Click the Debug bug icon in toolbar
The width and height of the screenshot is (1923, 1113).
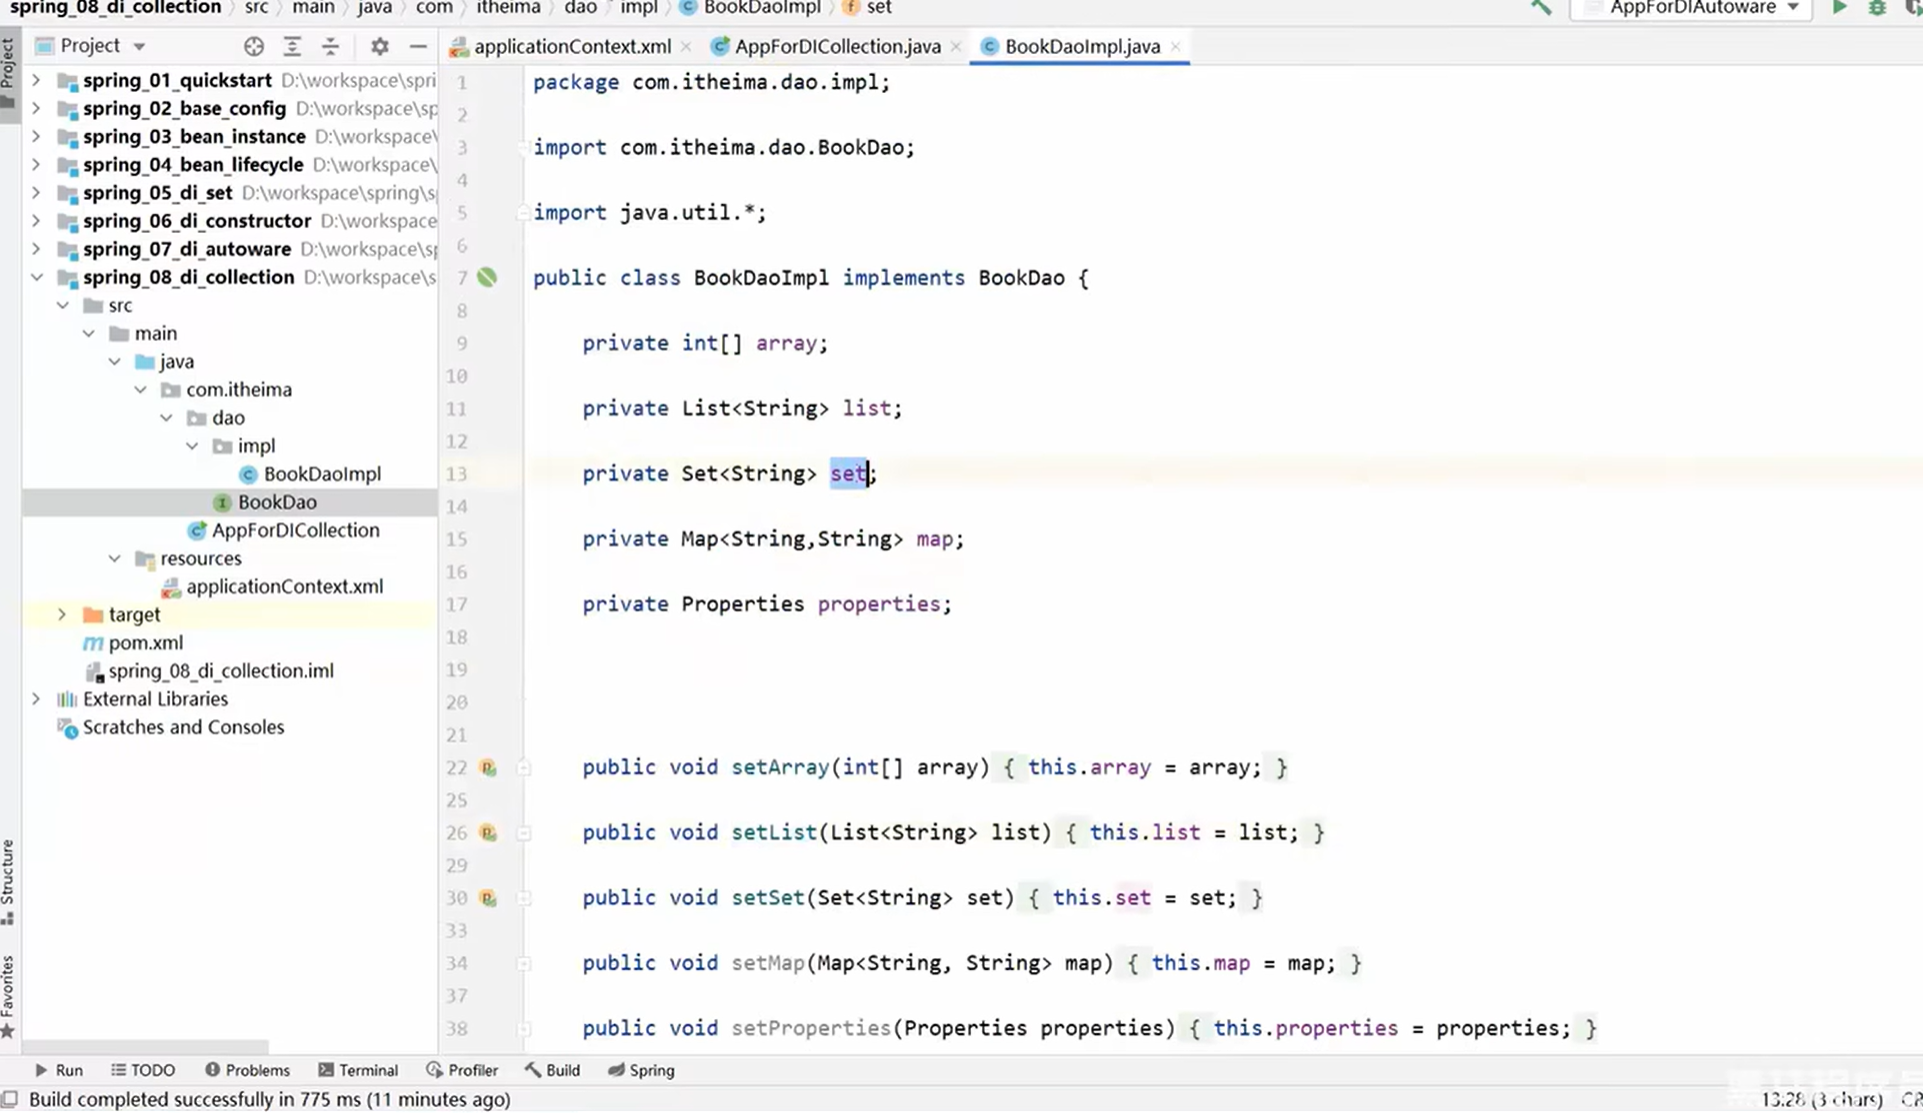coord(1877,8)
